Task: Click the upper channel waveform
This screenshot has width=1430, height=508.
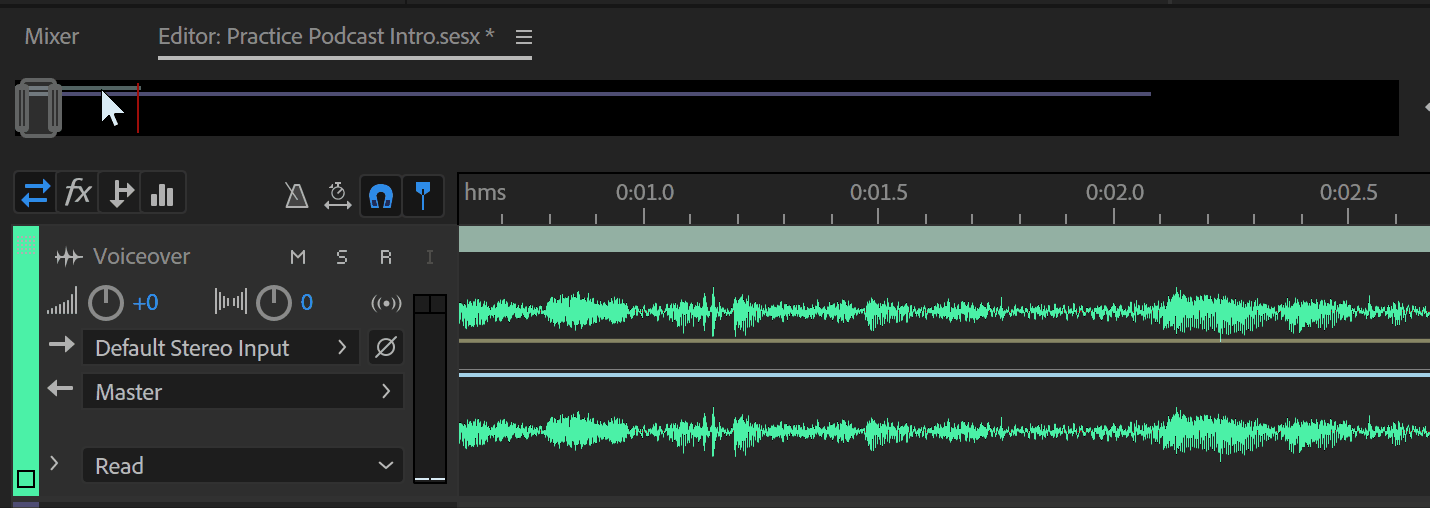Action: point(944,312)
